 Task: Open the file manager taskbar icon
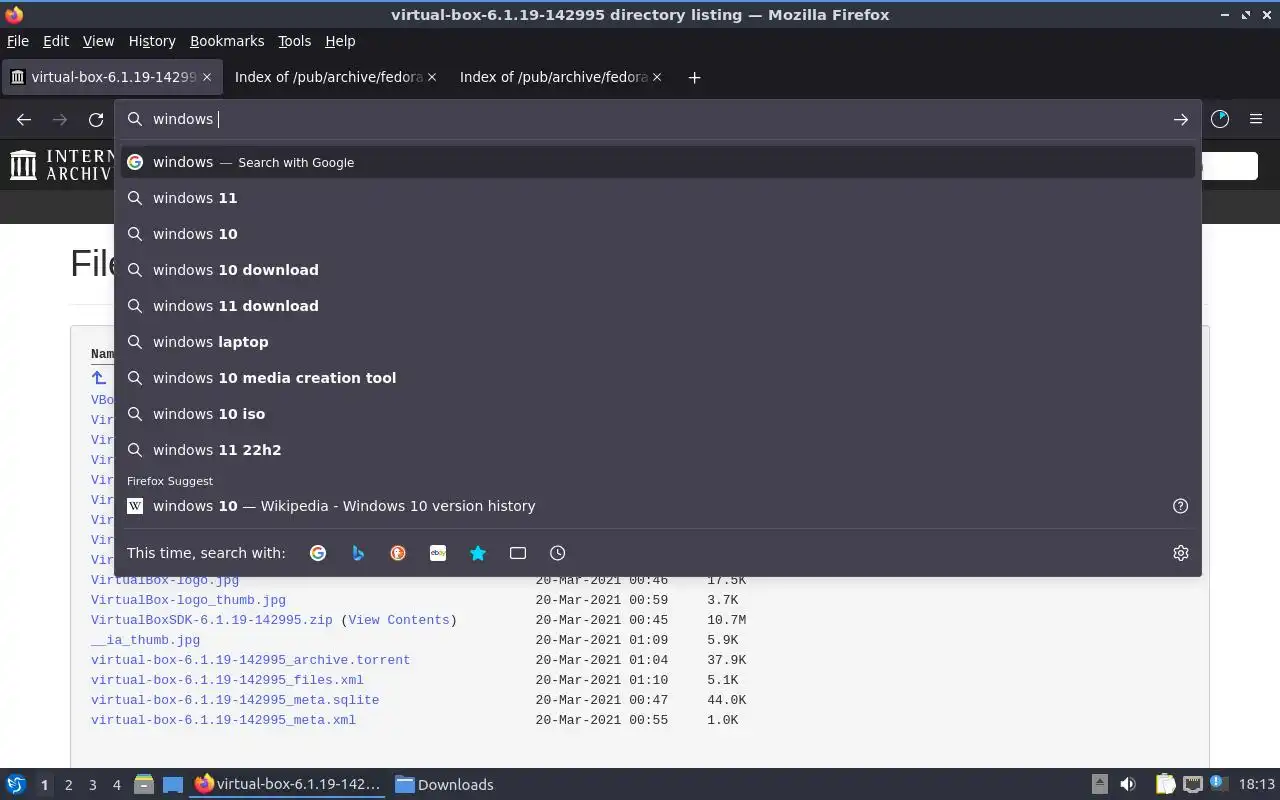(x=143, y=785)
